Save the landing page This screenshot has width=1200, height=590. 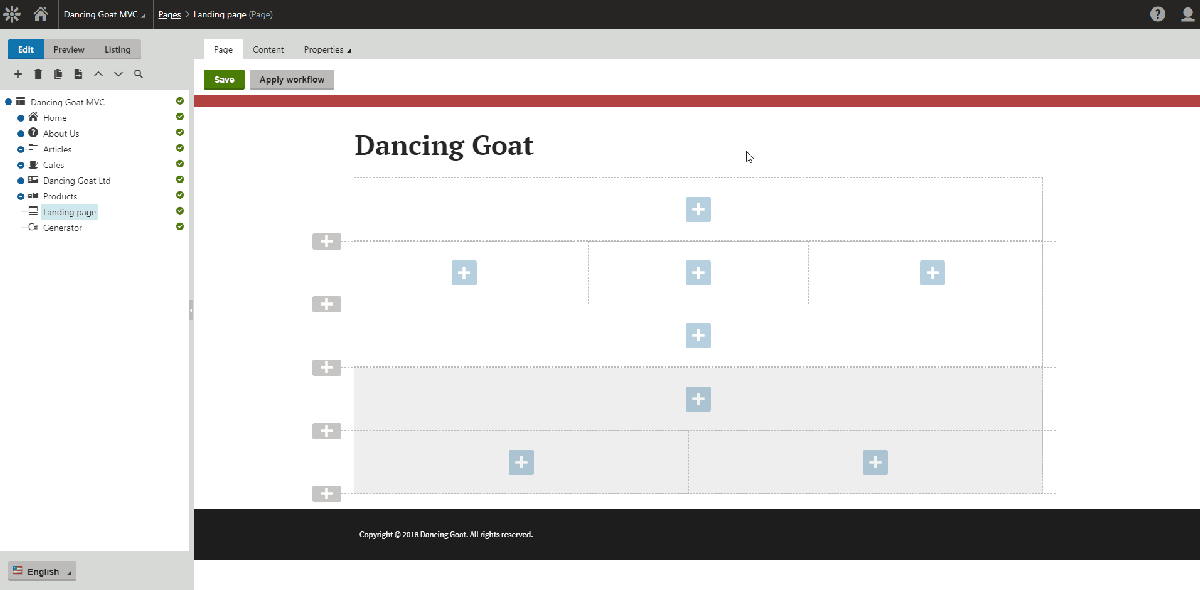pyautogui.click(x=223, y=79)
